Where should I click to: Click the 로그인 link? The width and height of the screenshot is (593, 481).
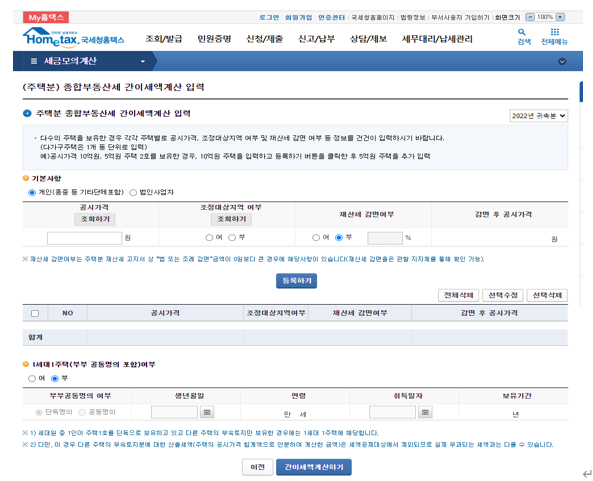[x=269, y=17]
